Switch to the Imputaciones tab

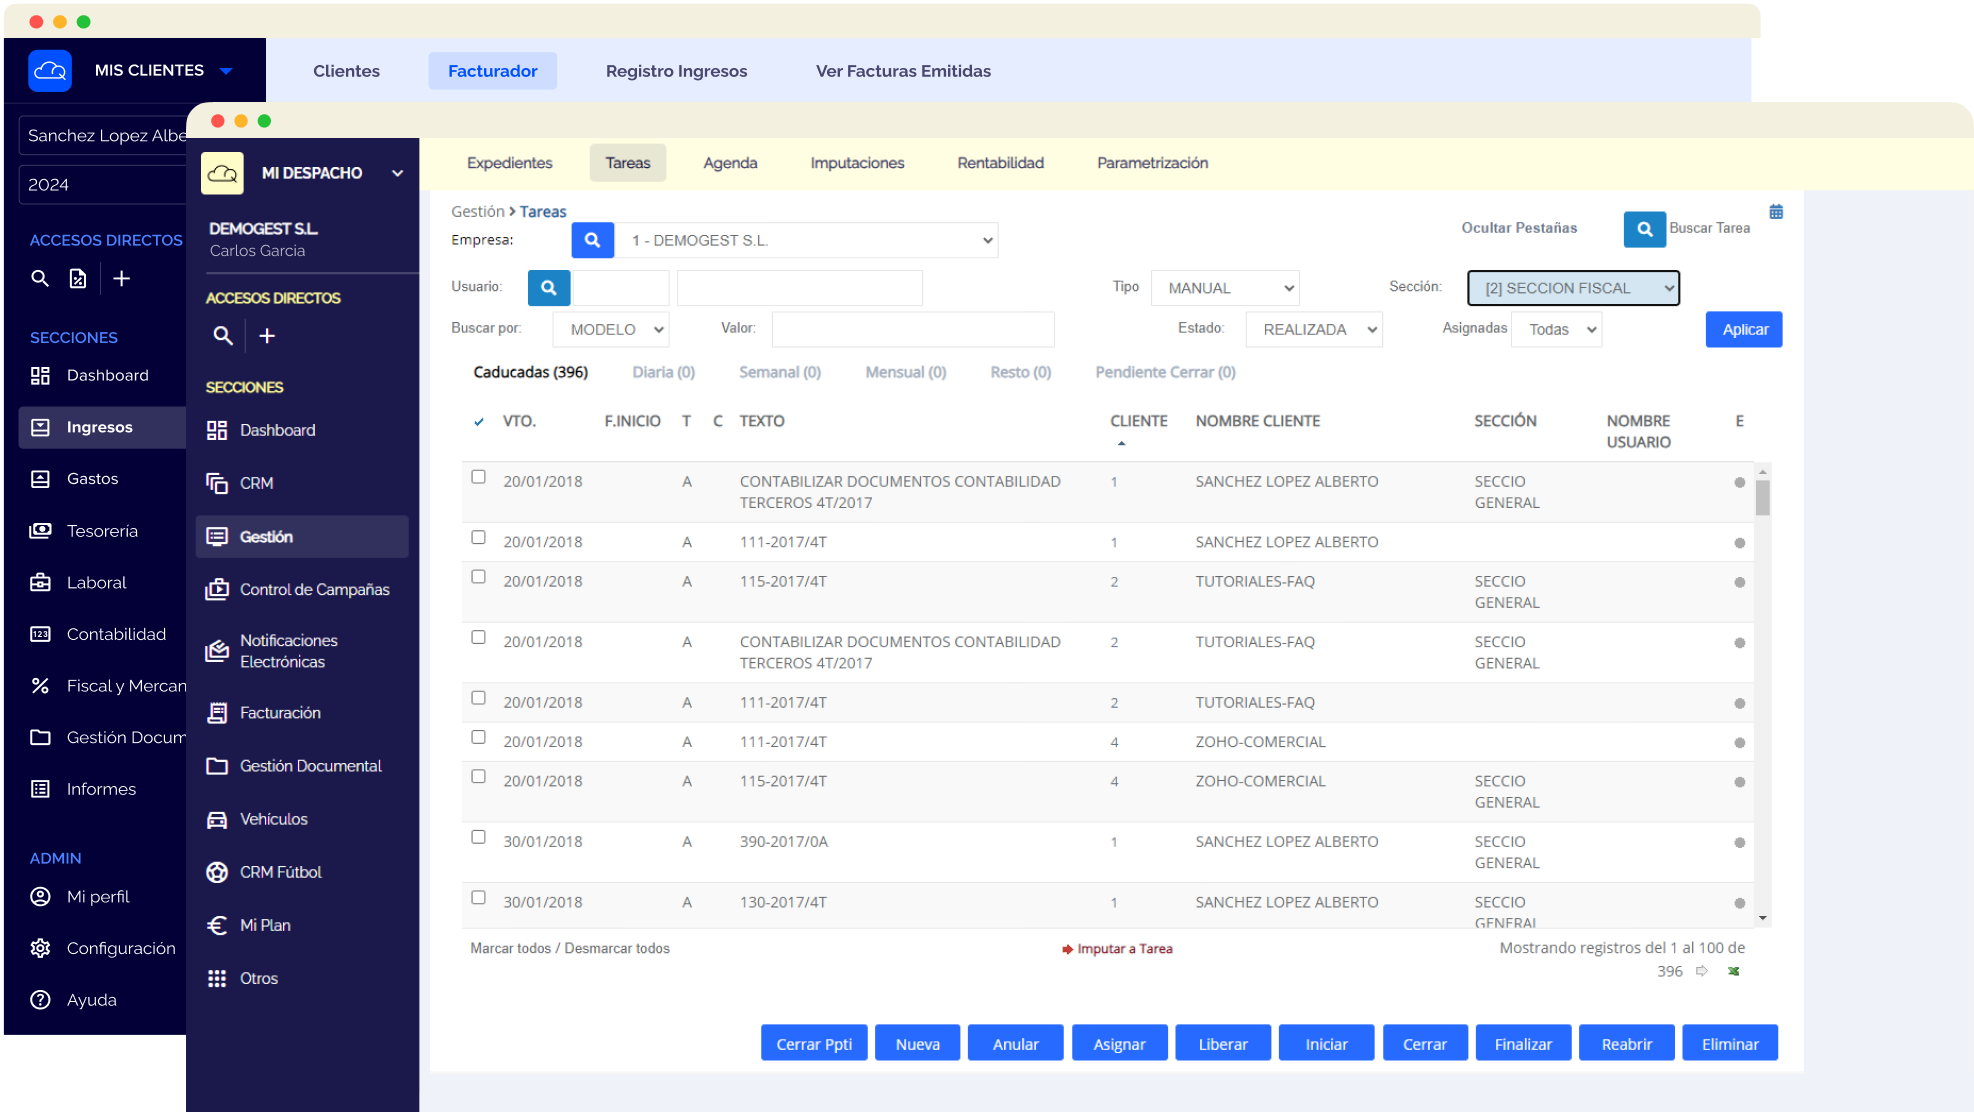pos(857,163)
